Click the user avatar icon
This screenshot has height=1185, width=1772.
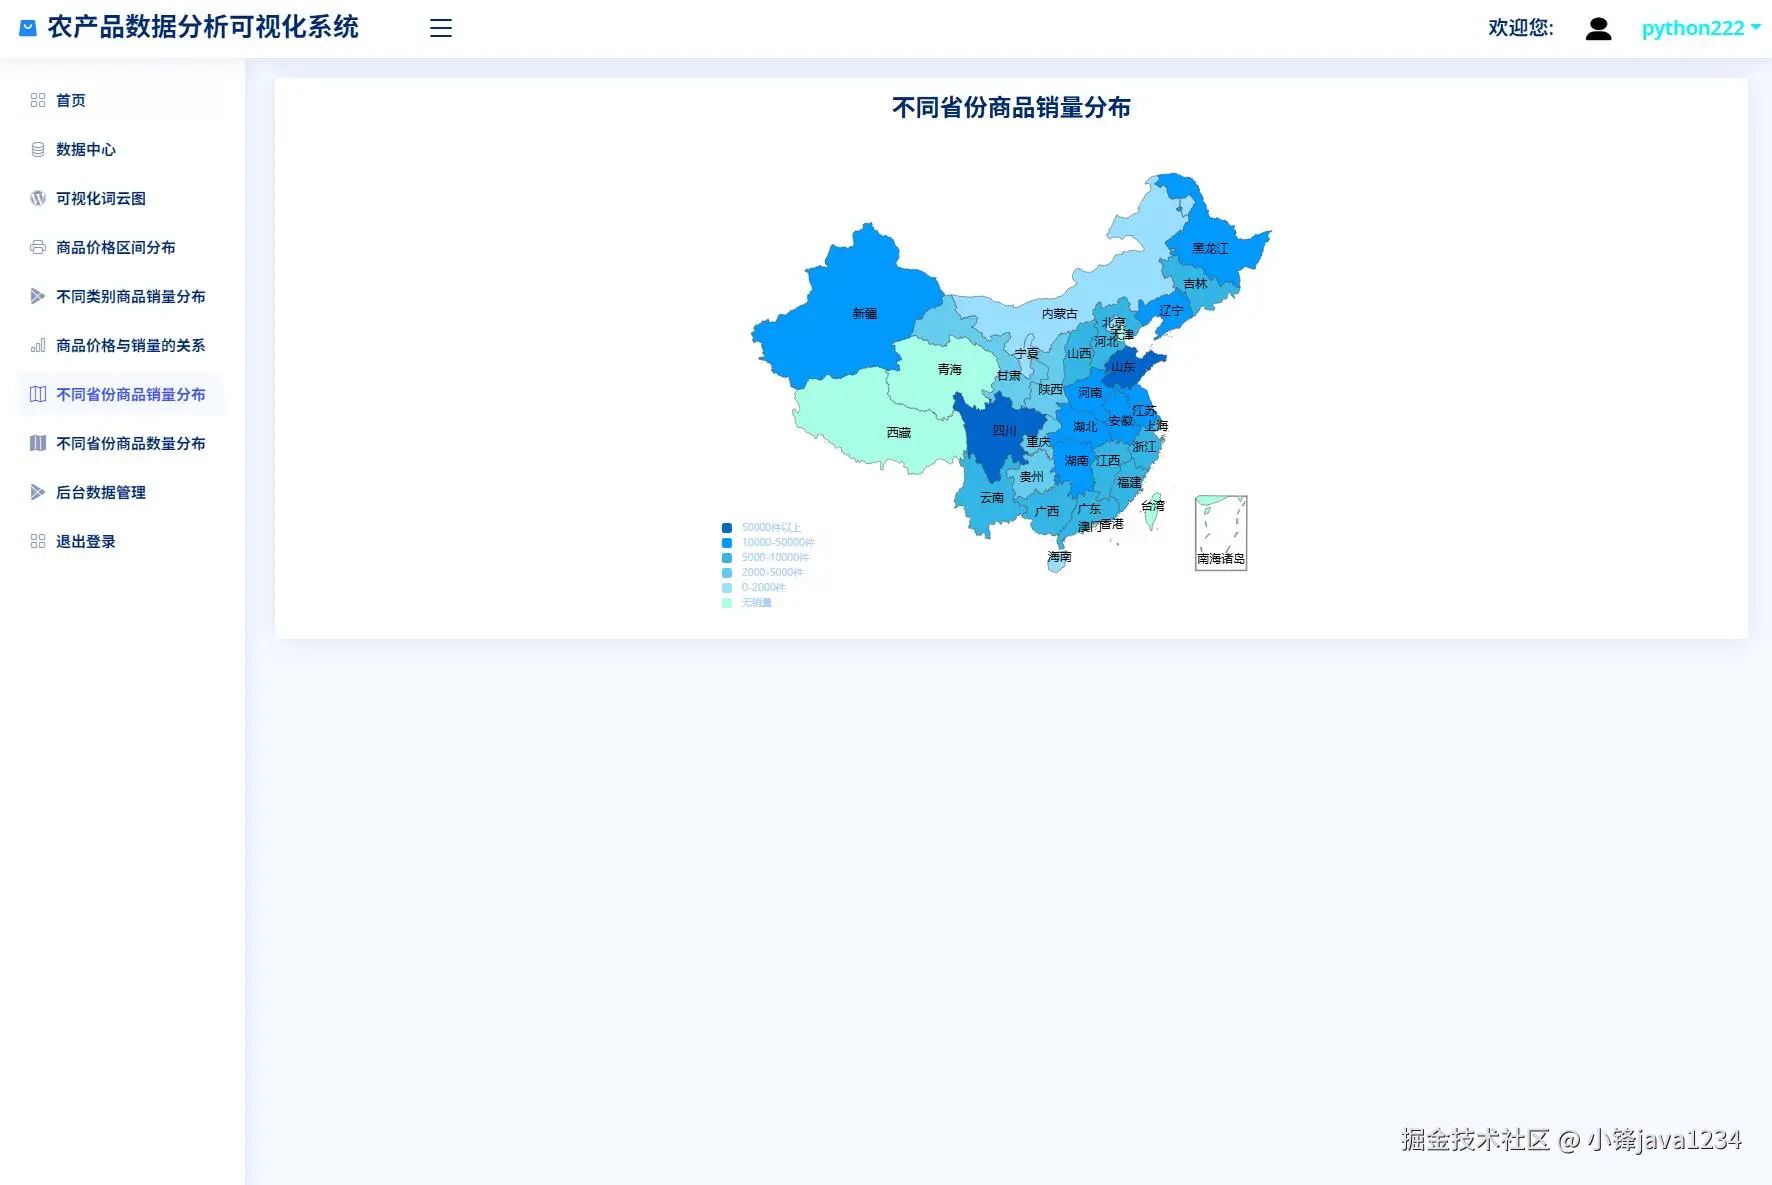click(x=1598, y=28)
